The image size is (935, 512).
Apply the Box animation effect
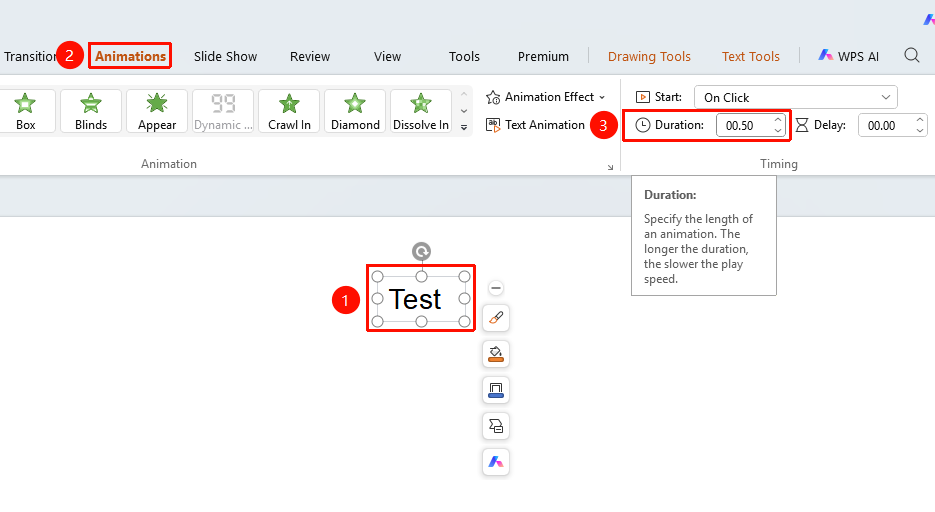click(26, 111)
